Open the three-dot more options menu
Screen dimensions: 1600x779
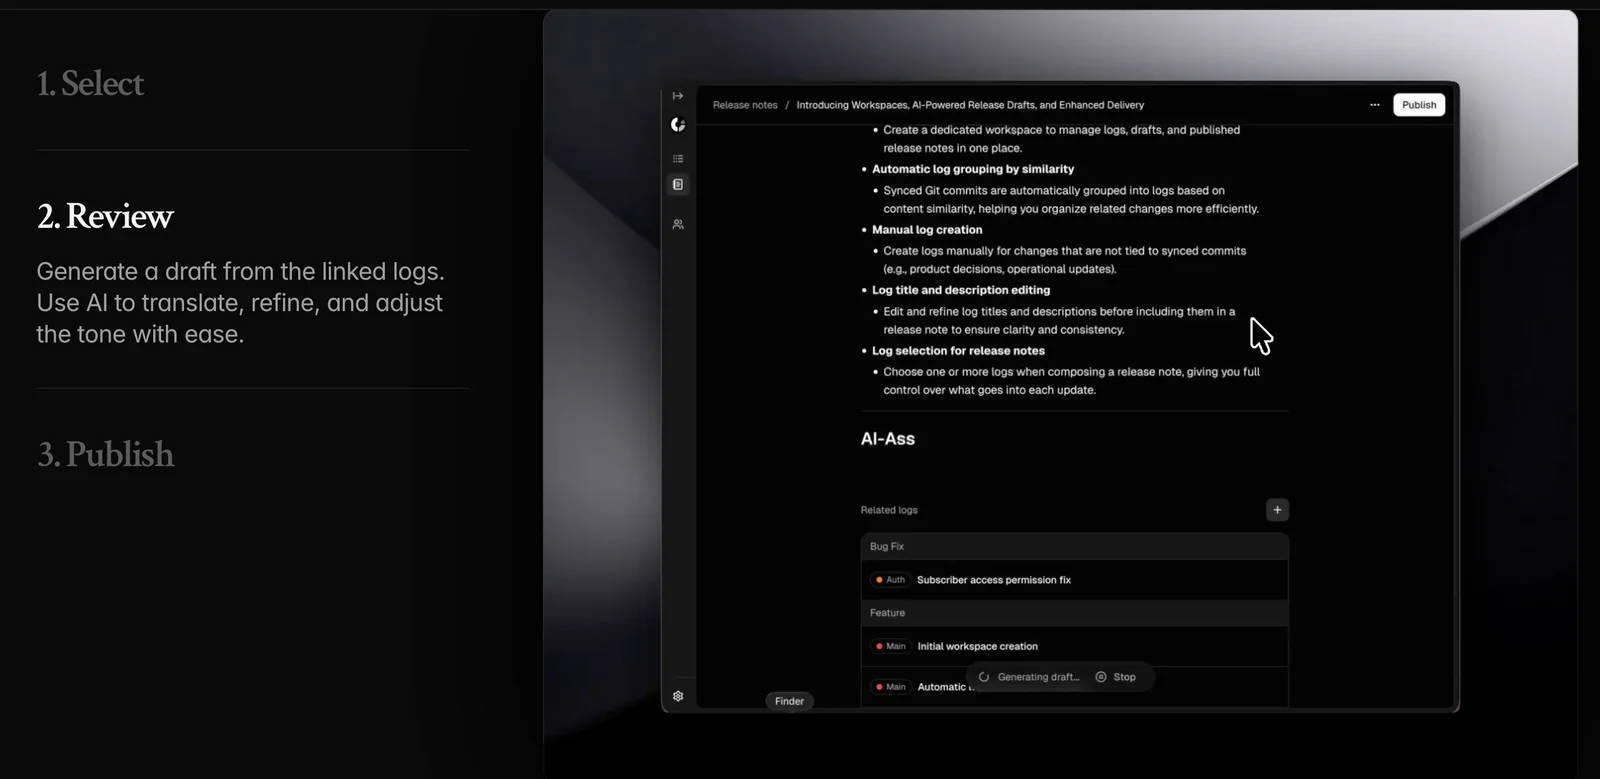[x=1374, y=105]
